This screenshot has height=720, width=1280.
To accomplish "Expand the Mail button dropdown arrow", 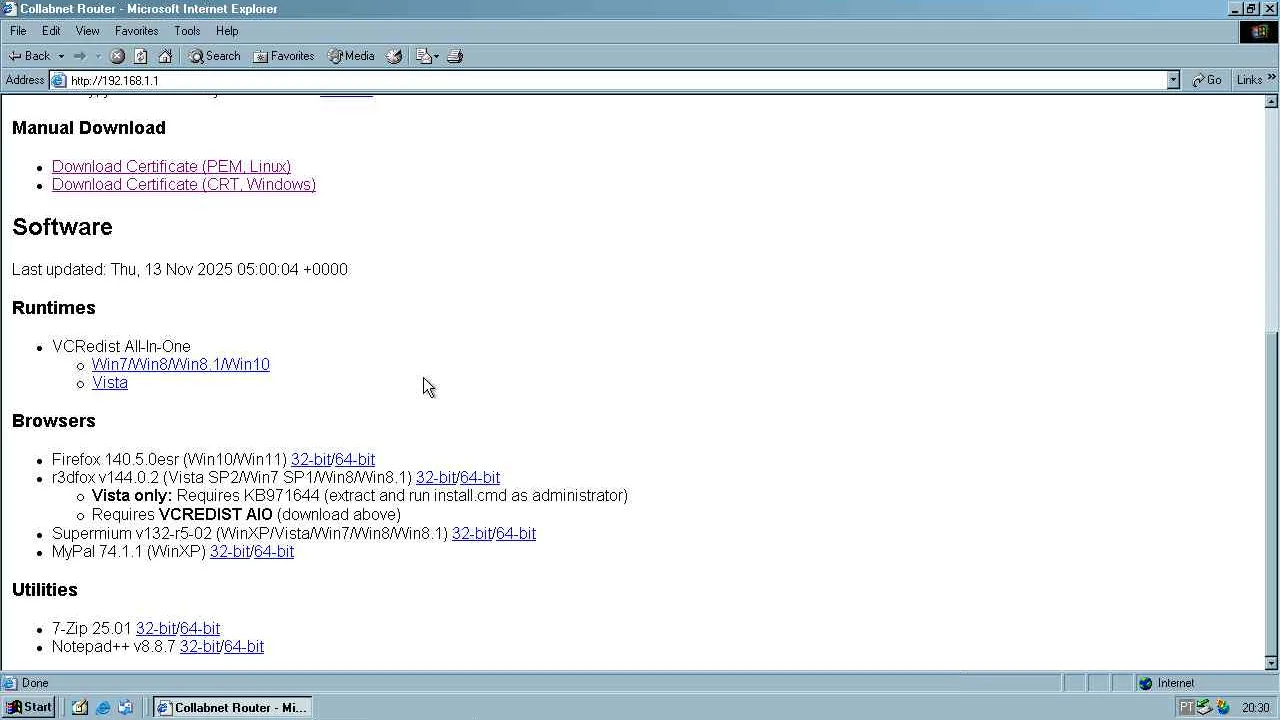I will [x=436, y=56].
